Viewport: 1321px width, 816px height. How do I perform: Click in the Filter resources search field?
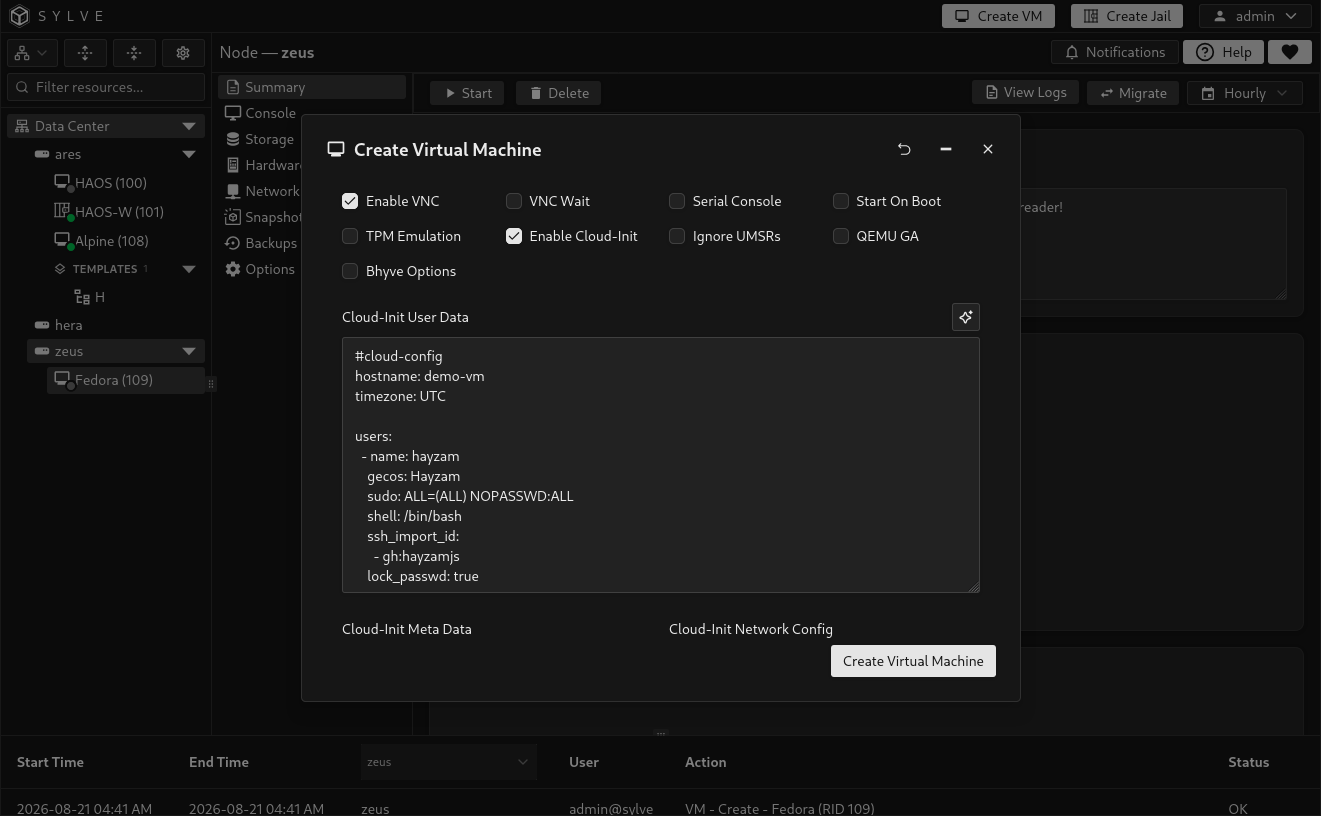[x=106, y=87]
